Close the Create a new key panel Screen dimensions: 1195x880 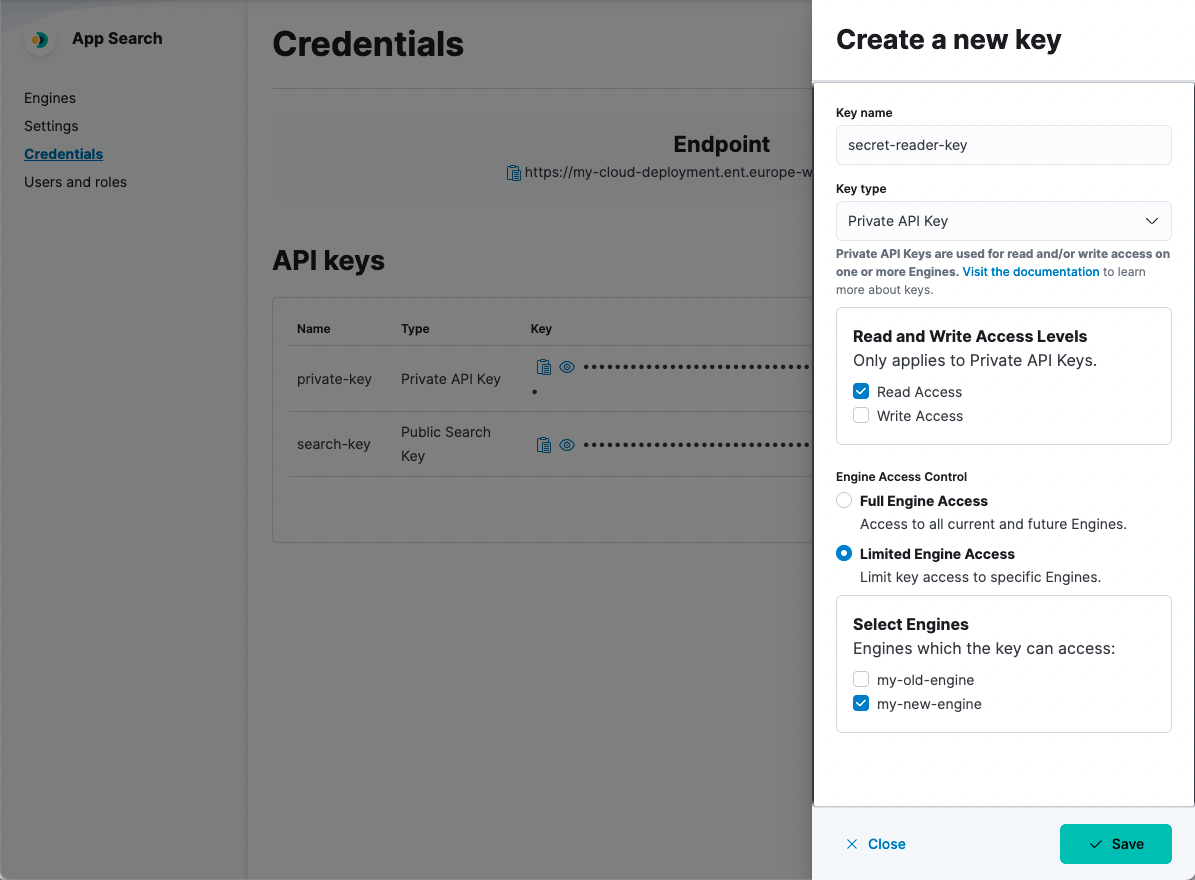pyautogui.click(x=875, y=843)
